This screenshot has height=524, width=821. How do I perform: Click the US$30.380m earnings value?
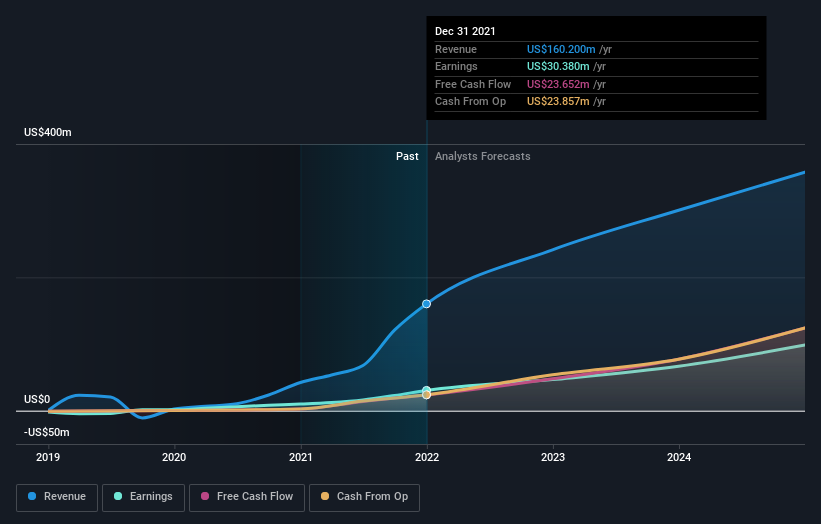[558, 66]
